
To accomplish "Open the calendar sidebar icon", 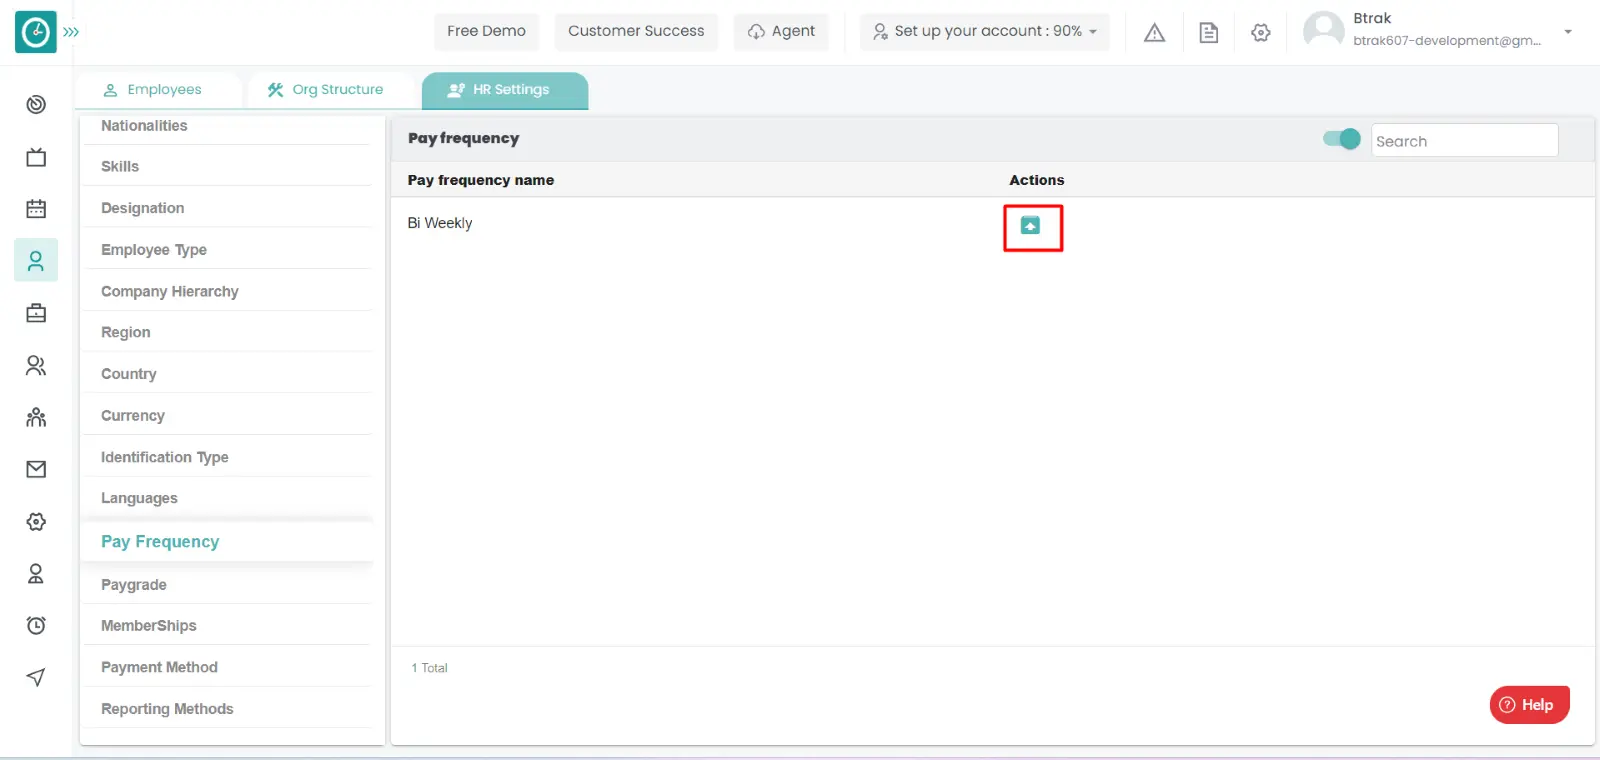I will coord(36,209).
